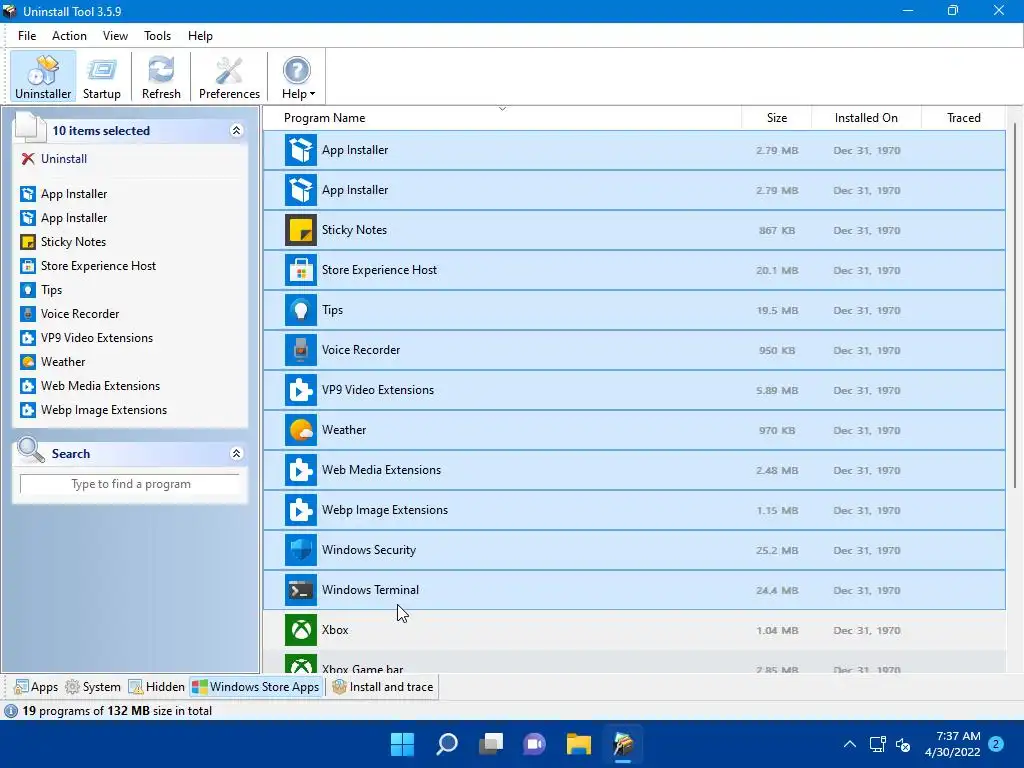This screenshot has width=1024, height=768.
Task: Select the Windows Security program name
Action: 369,550
